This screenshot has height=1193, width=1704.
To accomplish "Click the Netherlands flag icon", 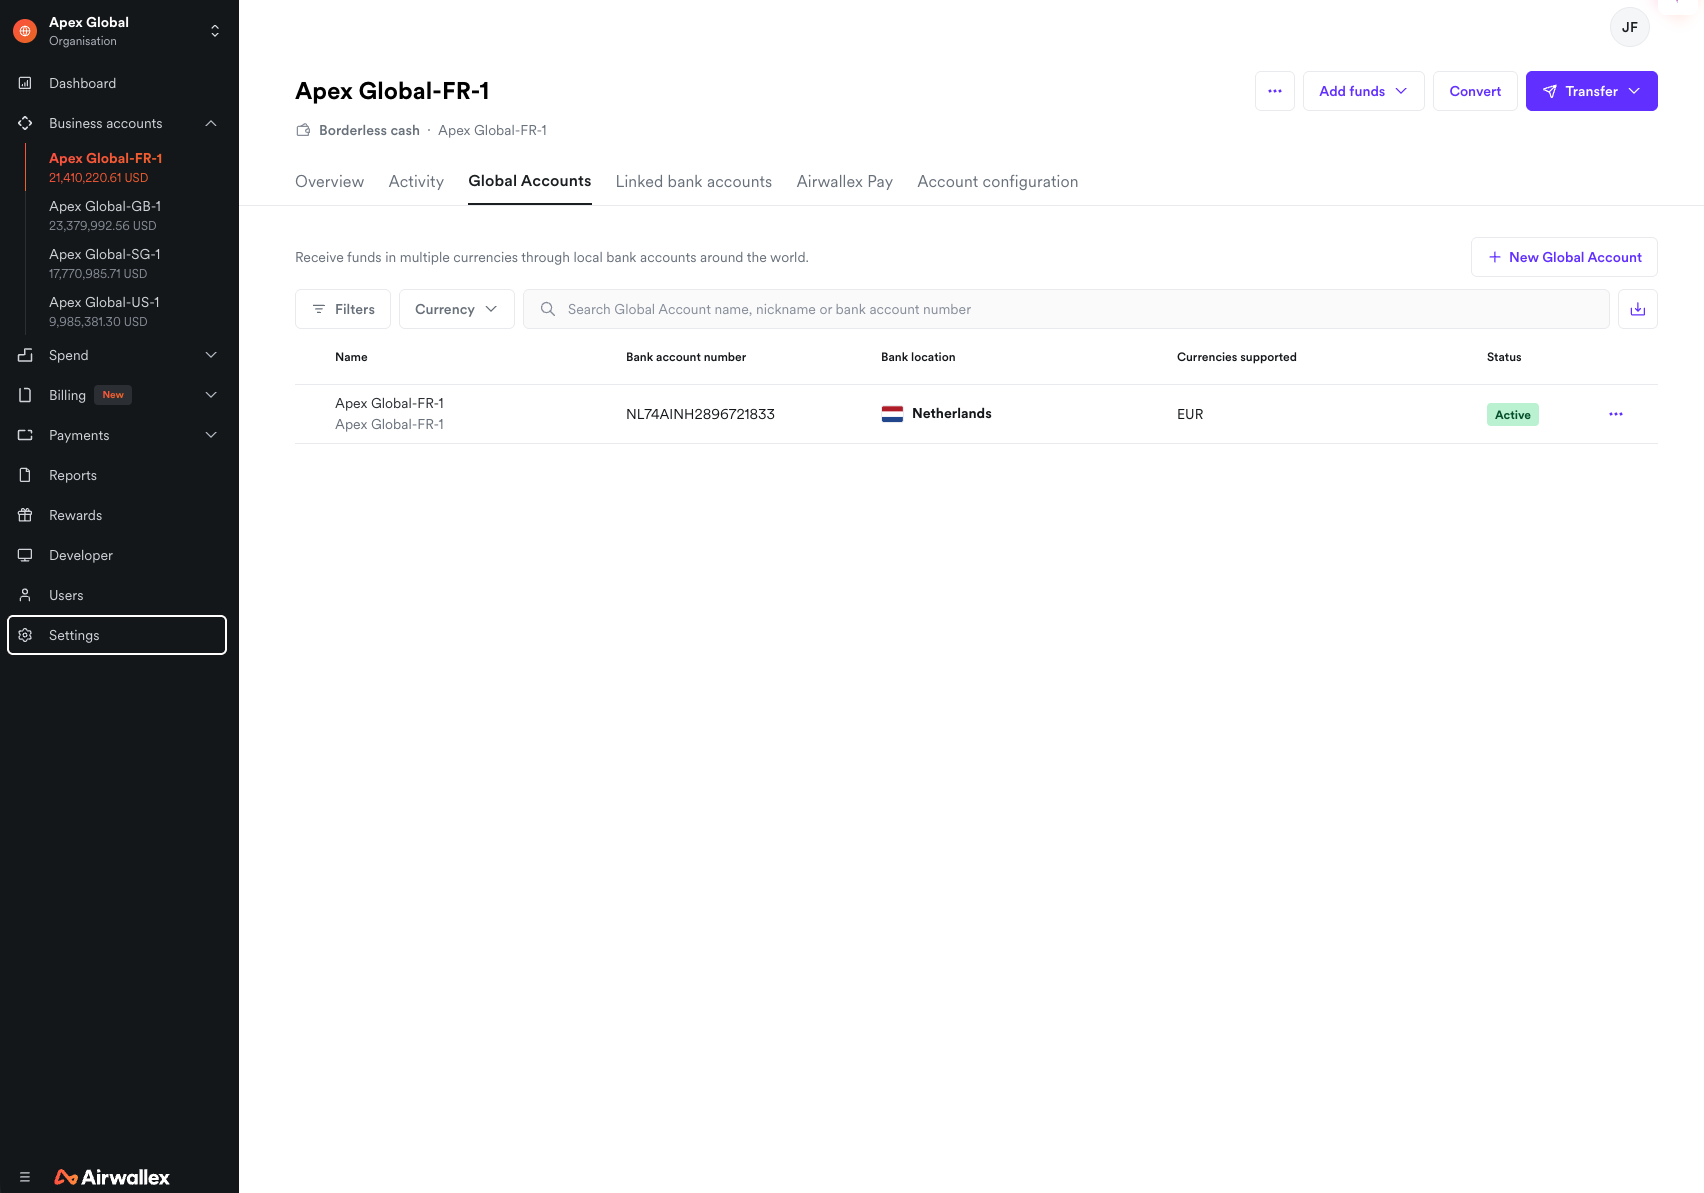I will 892,414.
